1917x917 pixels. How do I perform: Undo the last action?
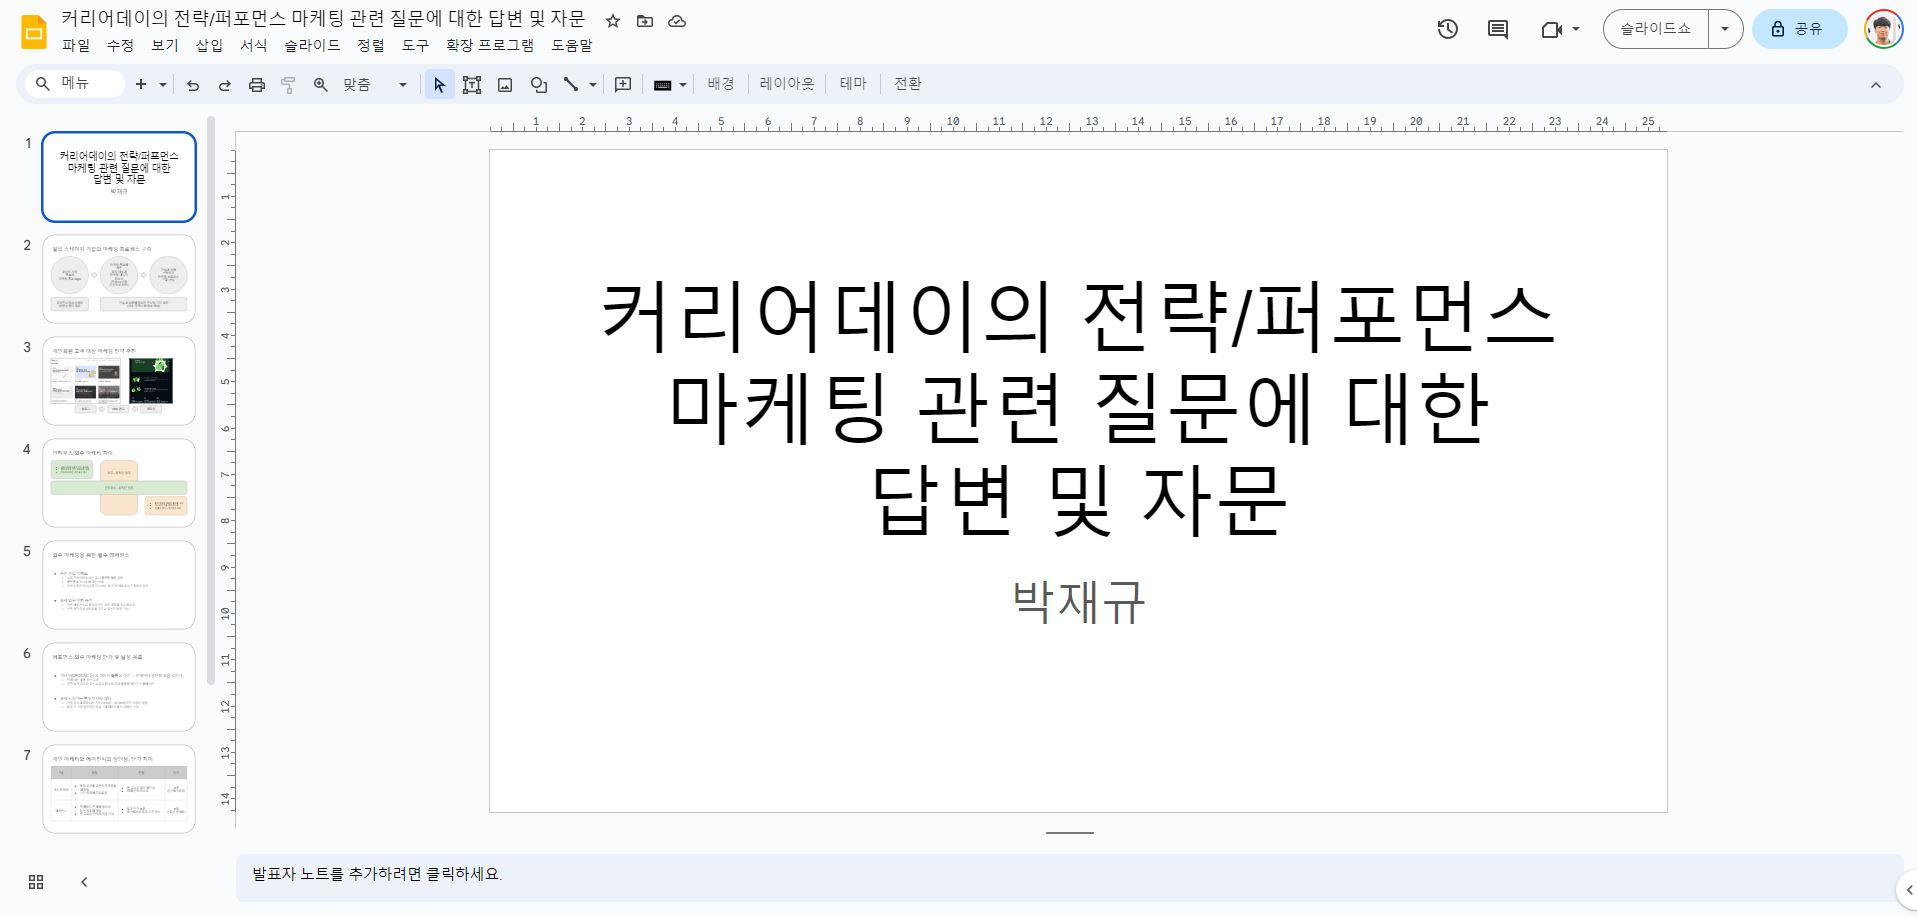[193, 85]
